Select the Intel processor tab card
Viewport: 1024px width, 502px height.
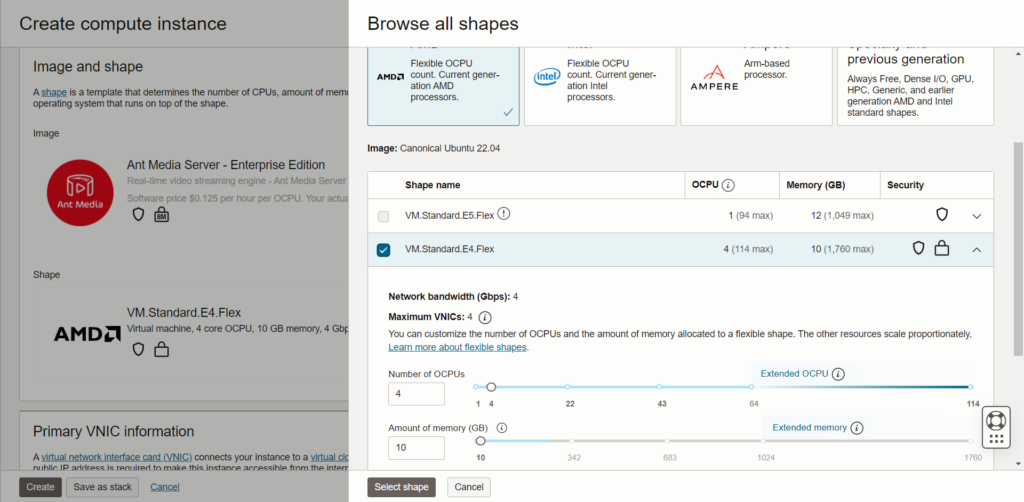(600, 85)
